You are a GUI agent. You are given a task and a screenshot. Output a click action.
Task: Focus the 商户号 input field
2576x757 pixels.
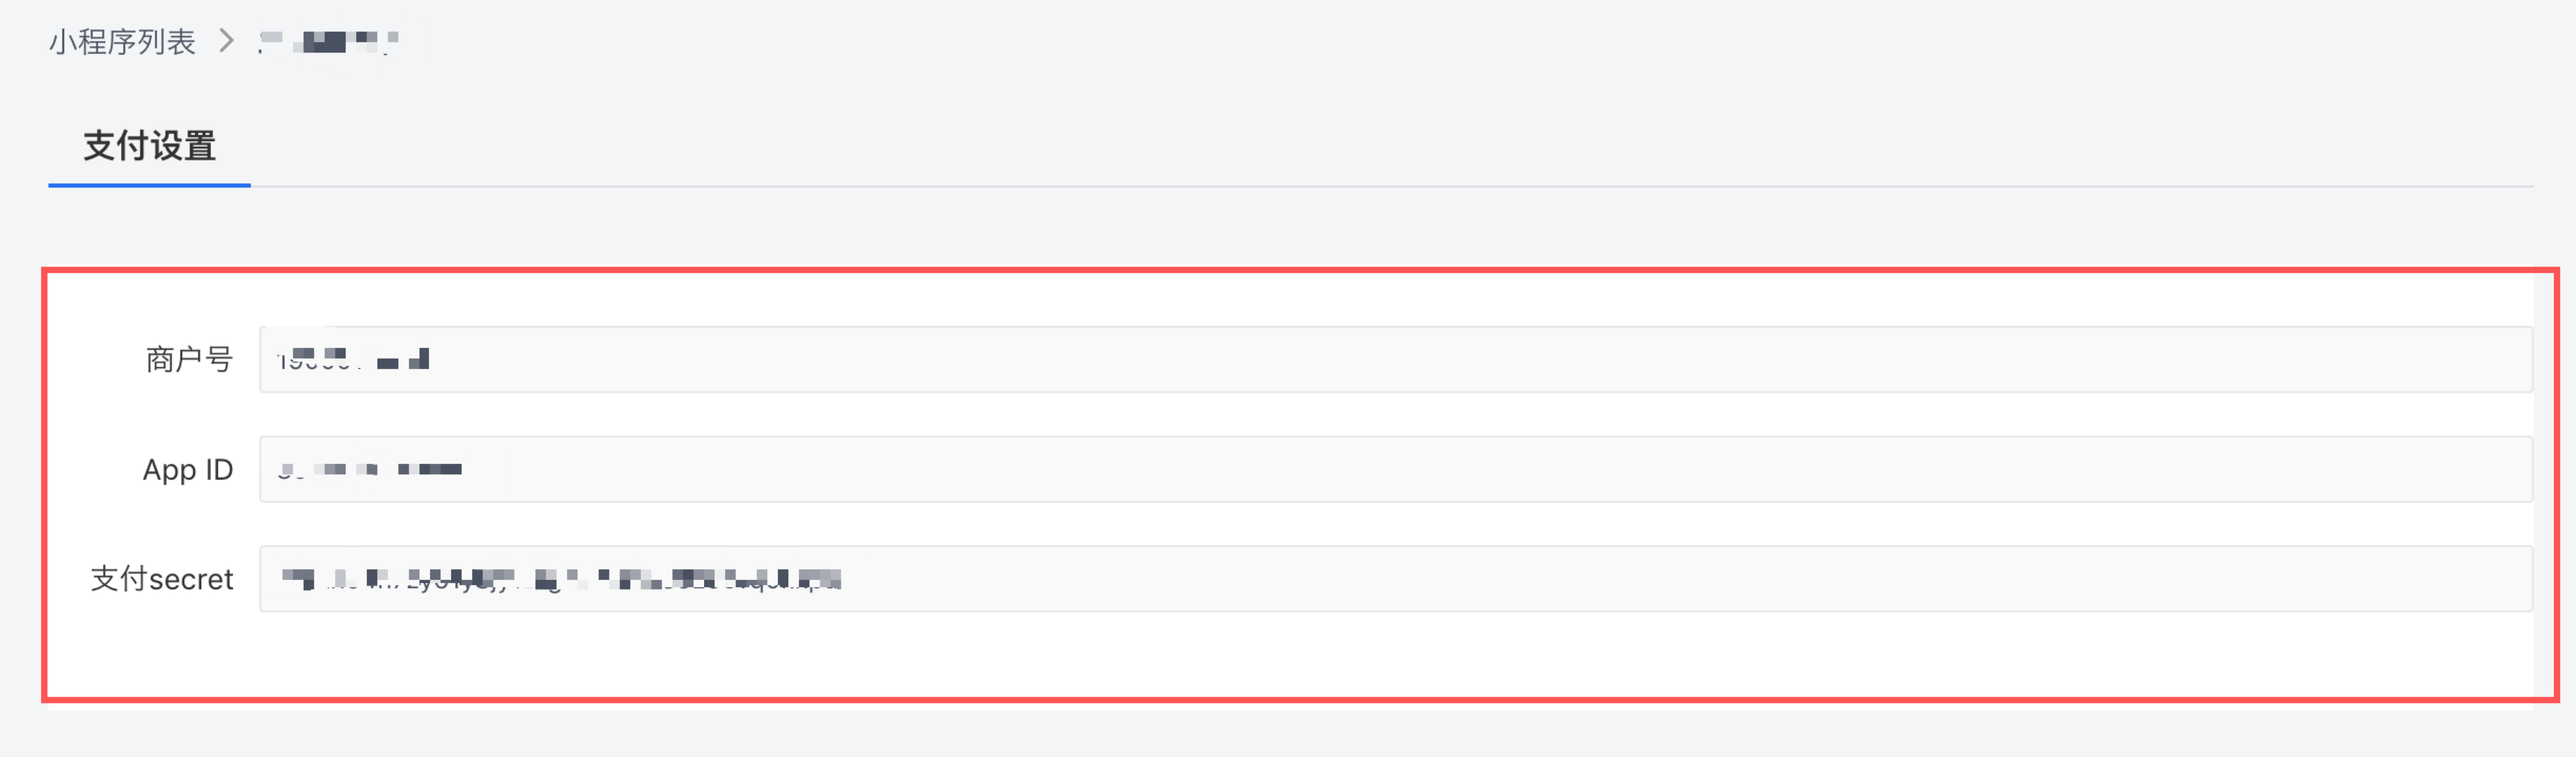point(1396,359)
